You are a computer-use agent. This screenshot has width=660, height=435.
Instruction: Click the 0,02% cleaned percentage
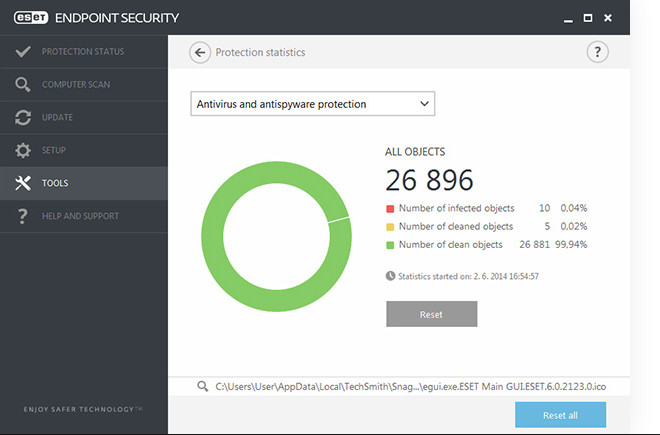(x=573, y=226)
